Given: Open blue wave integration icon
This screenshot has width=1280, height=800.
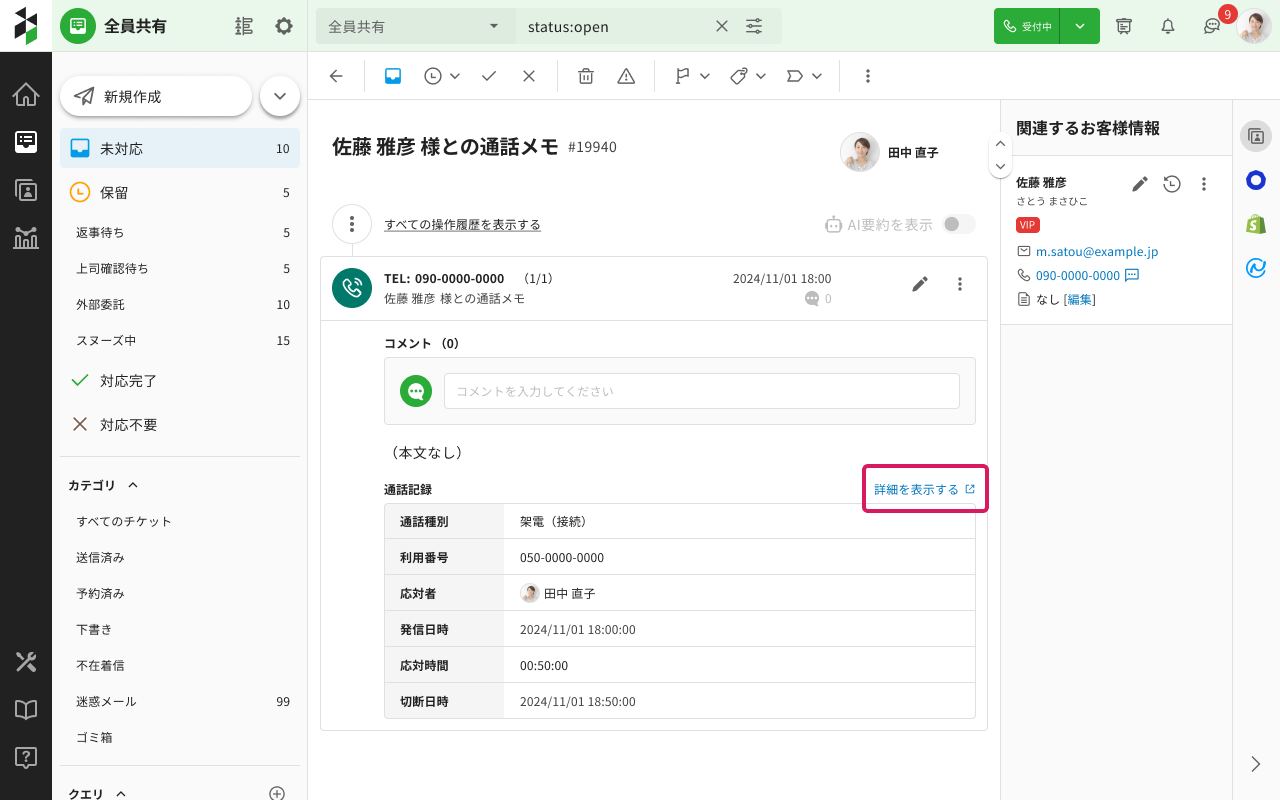Looking at the screenshot, I should tap(1256, 268).
